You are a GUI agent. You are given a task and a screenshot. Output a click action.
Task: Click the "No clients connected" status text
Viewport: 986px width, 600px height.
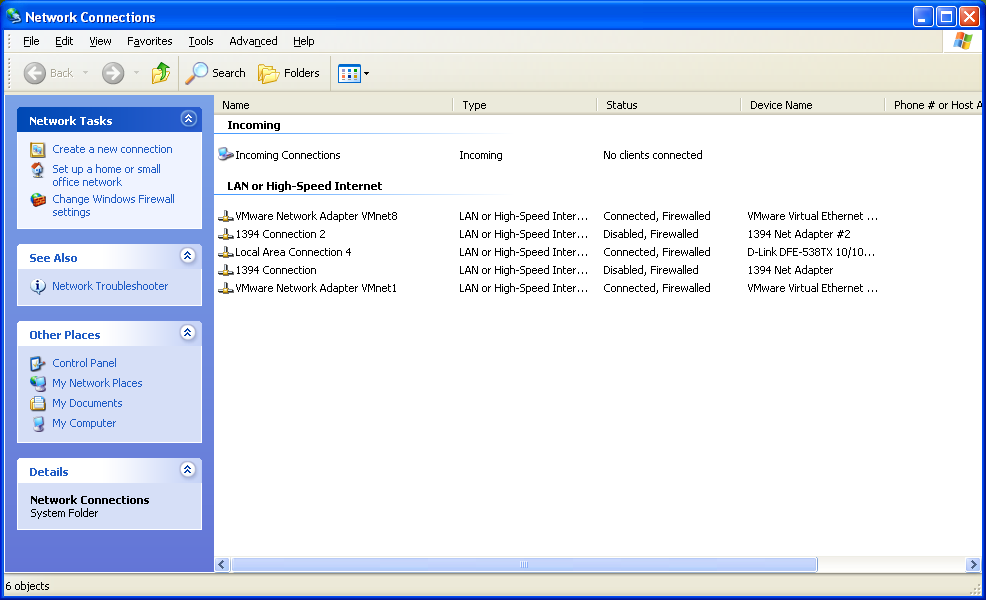[x=653, y=155]
